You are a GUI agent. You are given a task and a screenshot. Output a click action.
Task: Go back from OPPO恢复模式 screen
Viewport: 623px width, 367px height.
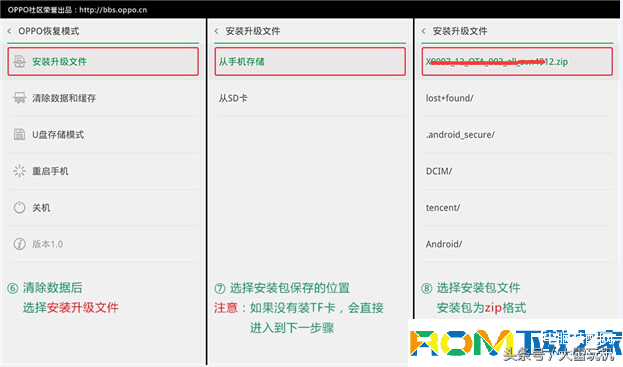(9, 31)
